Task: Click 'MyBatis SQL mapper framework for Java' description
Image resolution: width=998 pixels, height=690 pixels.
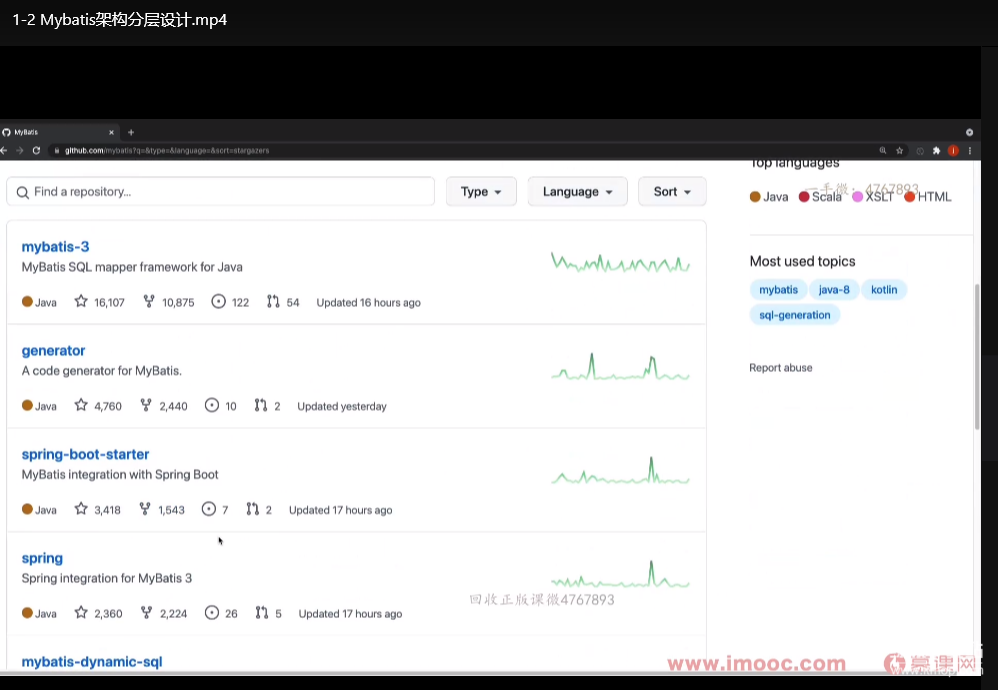Action: point(132,267)
